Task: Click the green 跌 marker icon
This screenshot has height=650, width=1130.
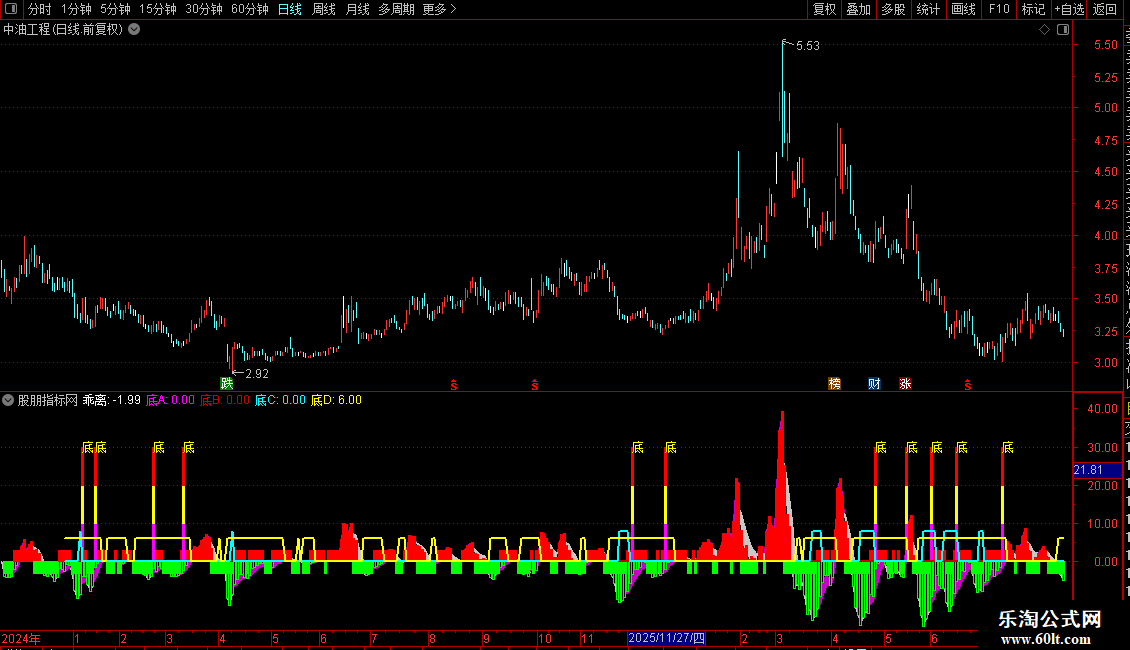Action: click(x=227, y=383)
